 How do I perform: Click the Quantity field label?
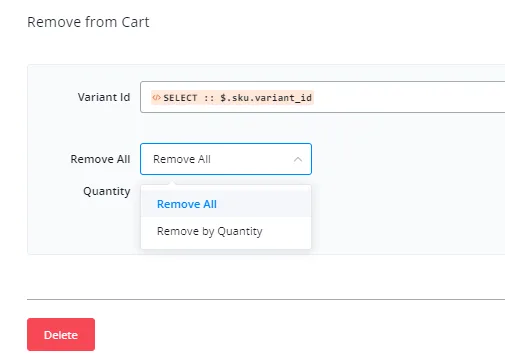107,191
